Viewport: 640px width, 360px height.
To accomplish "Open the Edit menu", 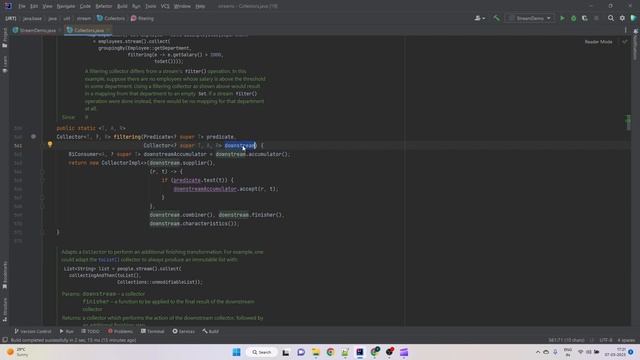I will pos(34,6).
